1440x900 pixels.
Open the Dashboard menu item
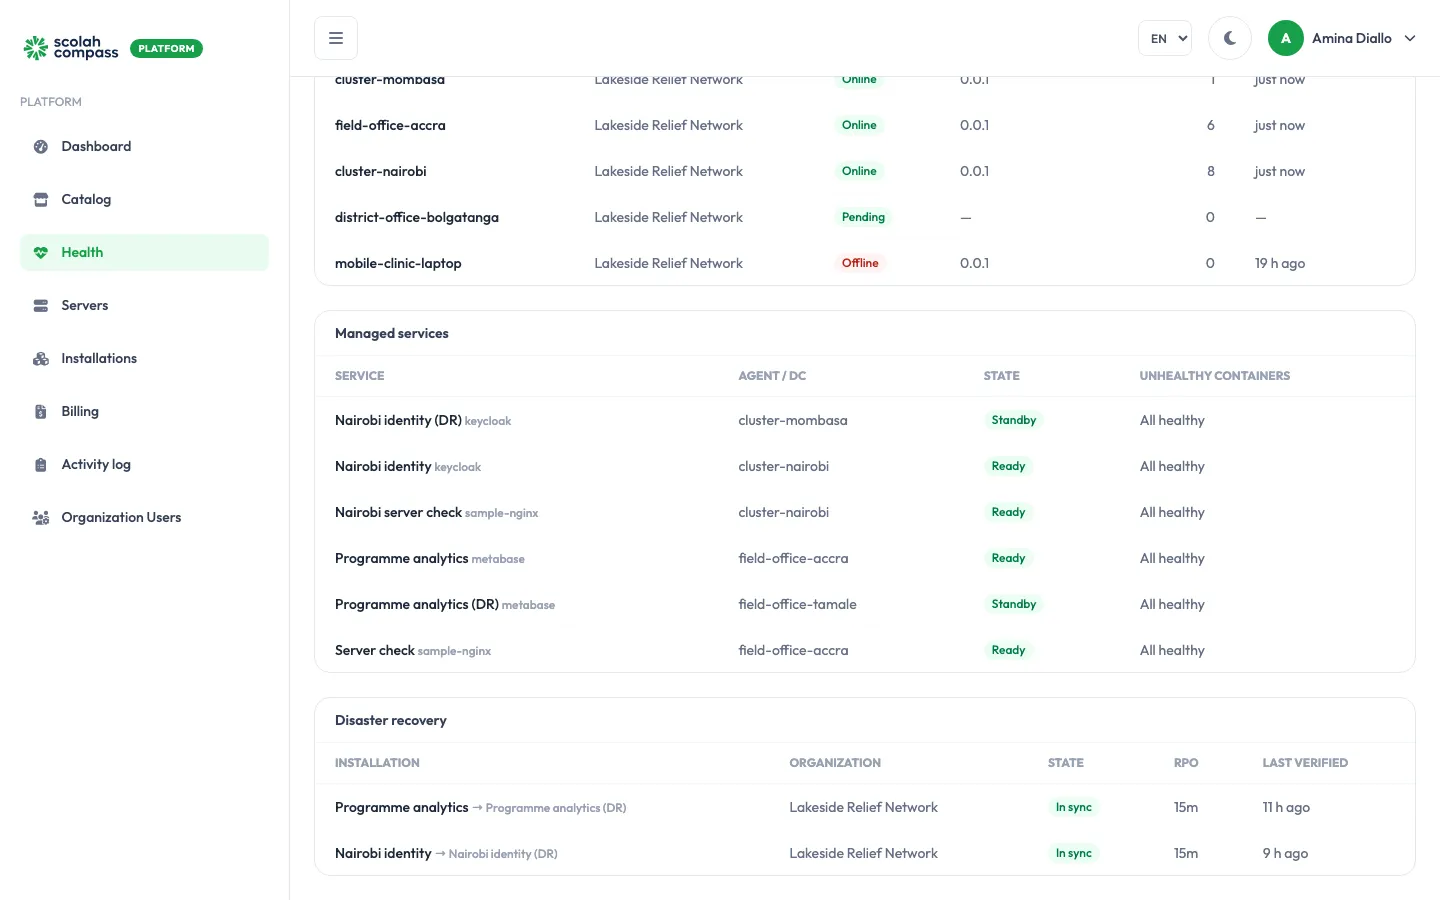tap(144, 147)
